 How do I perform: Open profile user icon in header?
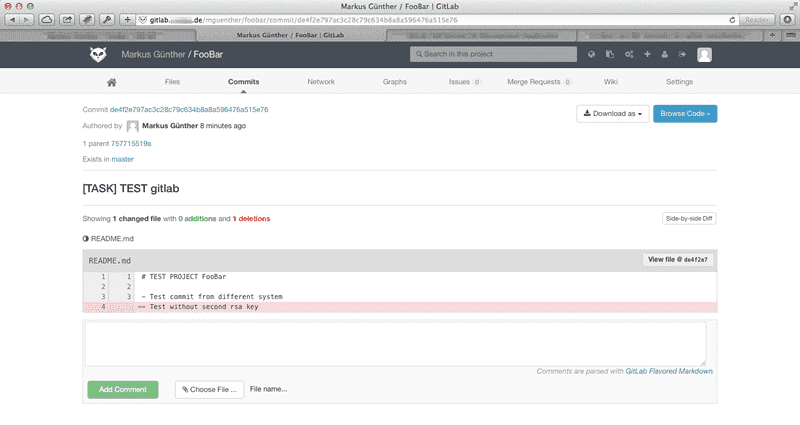pyautogui.click(x=664, y=54)
